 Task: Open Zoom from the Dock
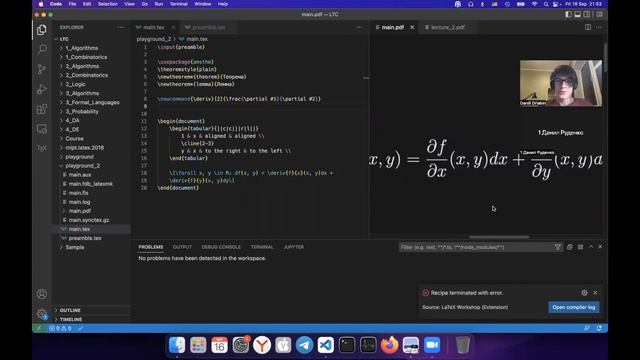pos(432,345)
